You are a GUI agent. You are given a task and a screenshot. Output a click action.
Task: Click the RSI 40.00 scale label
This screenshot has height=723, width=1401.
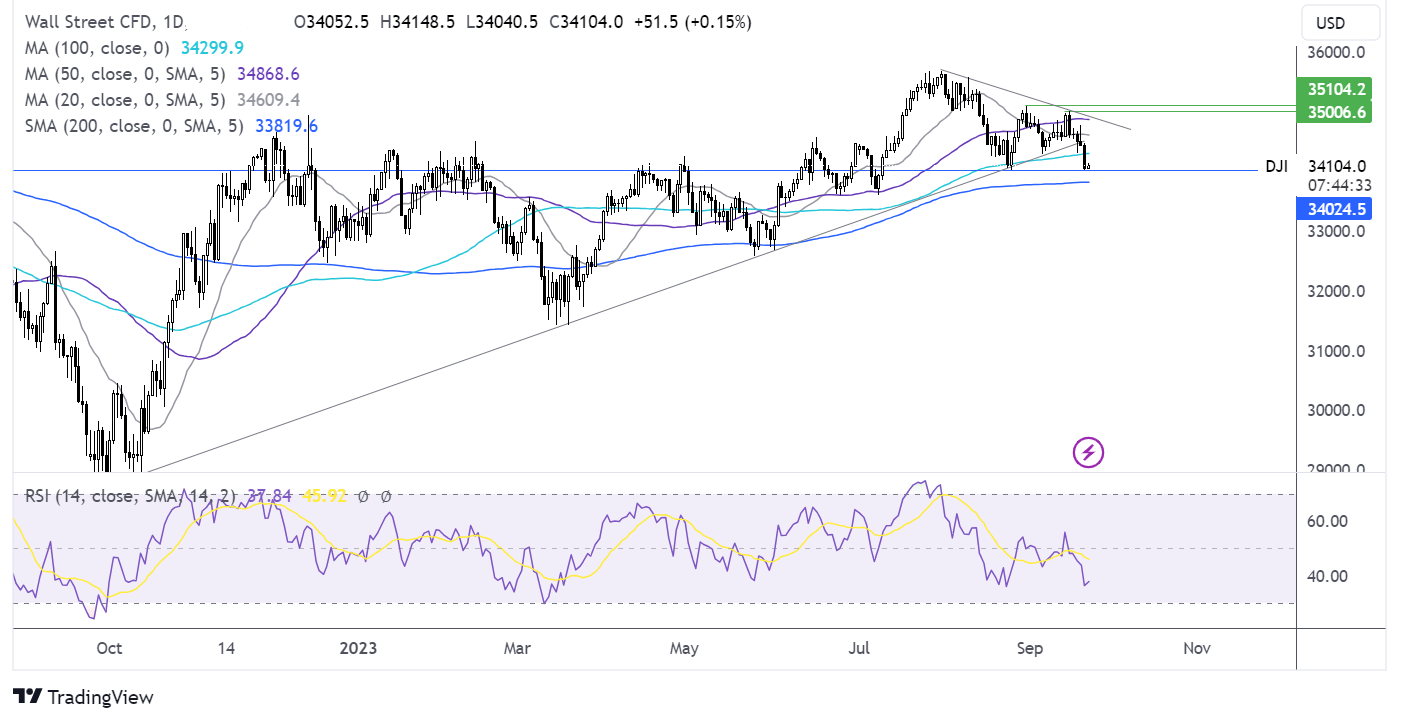pyautogui.click(x=1326, y=576)
